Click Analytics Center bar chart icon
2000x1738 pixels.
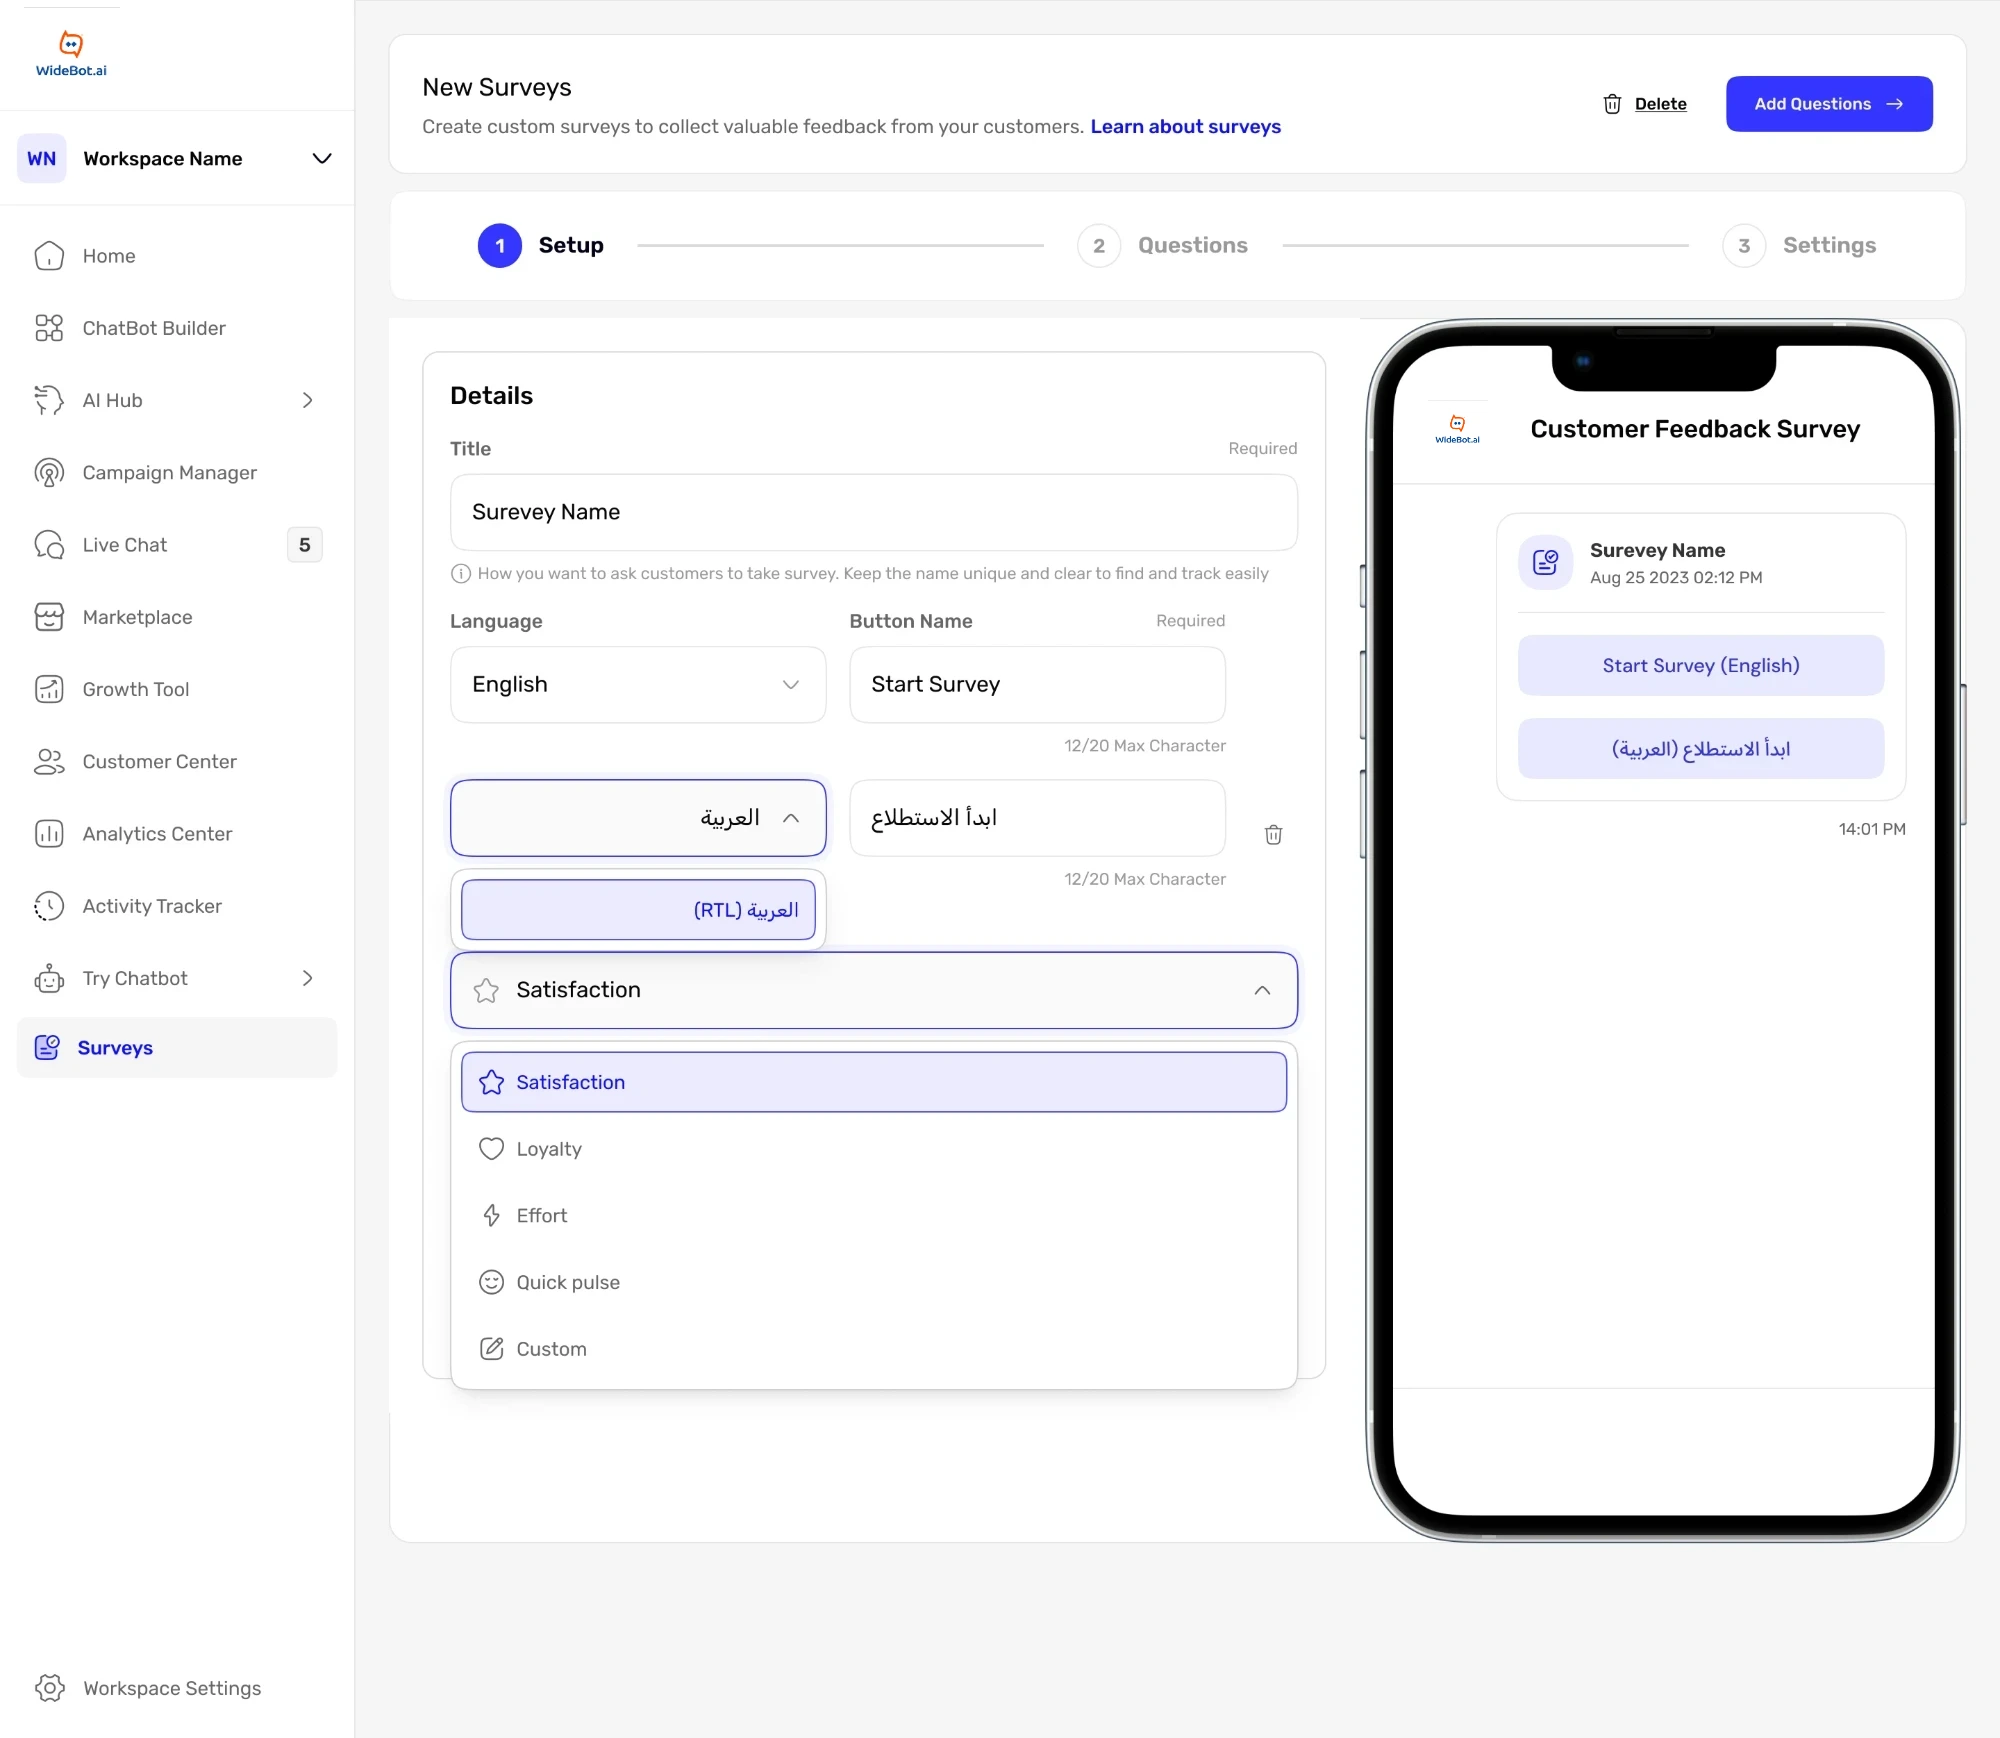(x=49, y=834)
